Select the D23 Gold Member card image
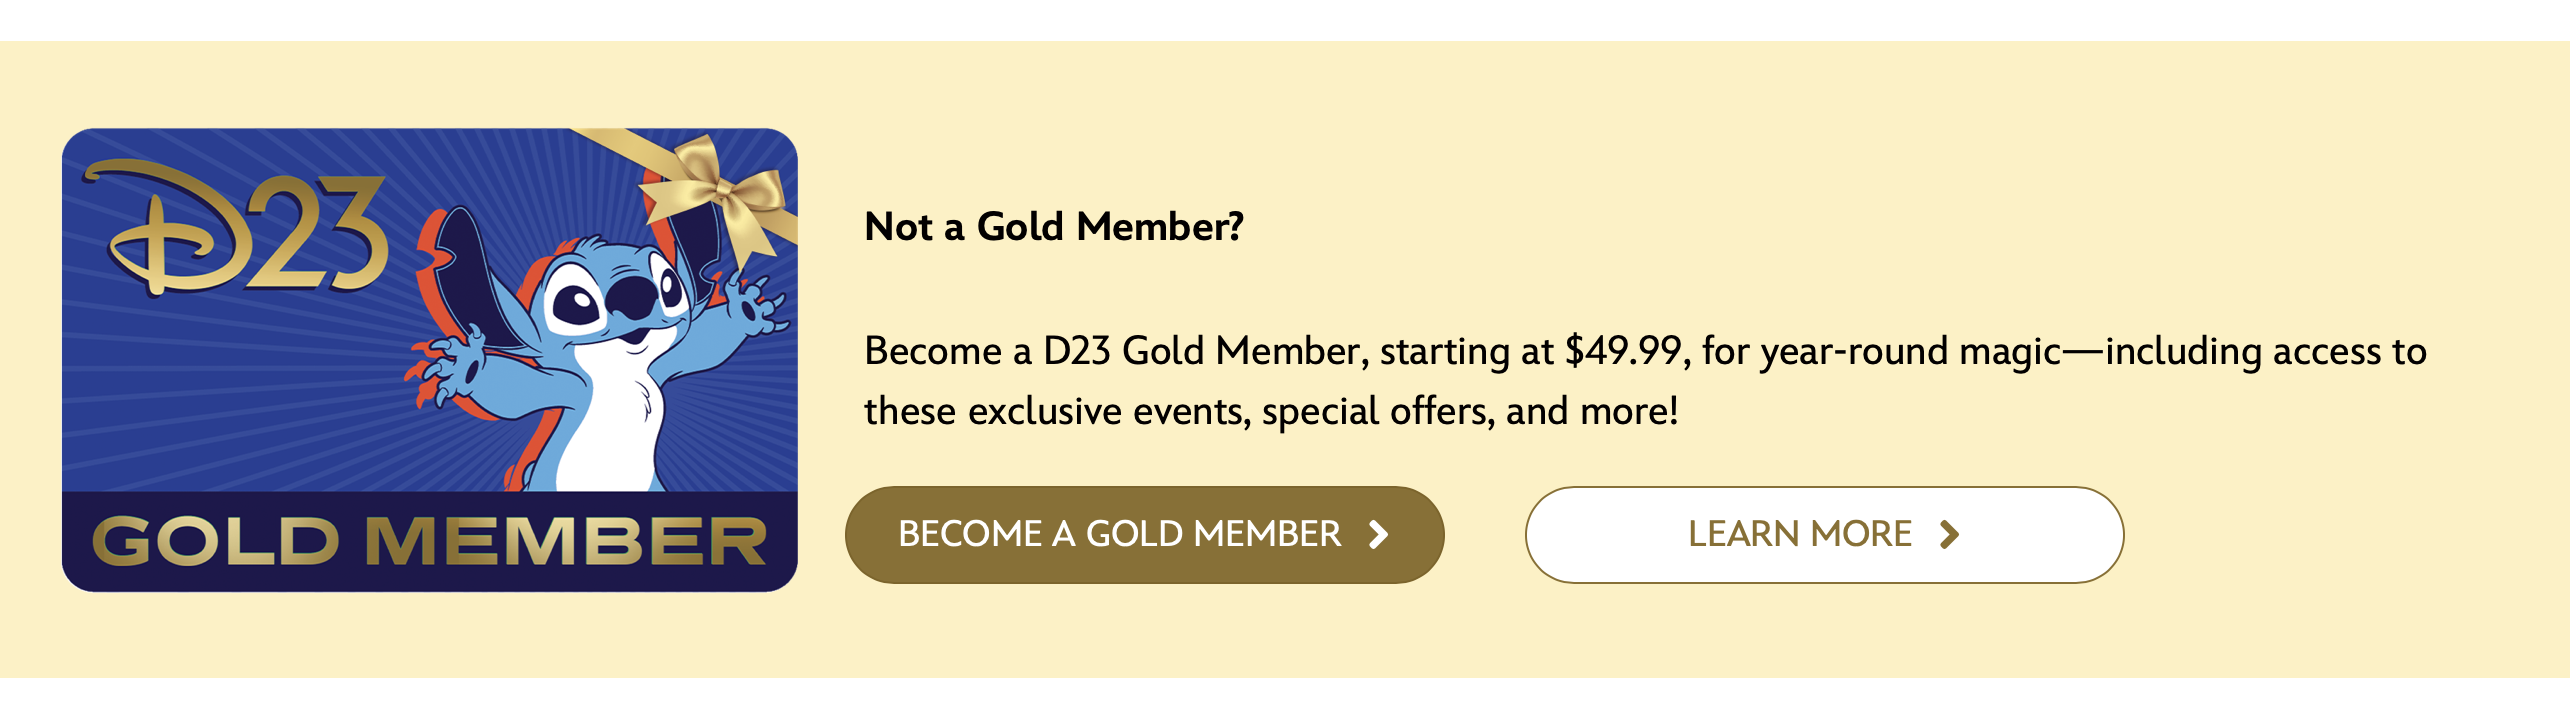2570x712 pixels. pos(430,360)
